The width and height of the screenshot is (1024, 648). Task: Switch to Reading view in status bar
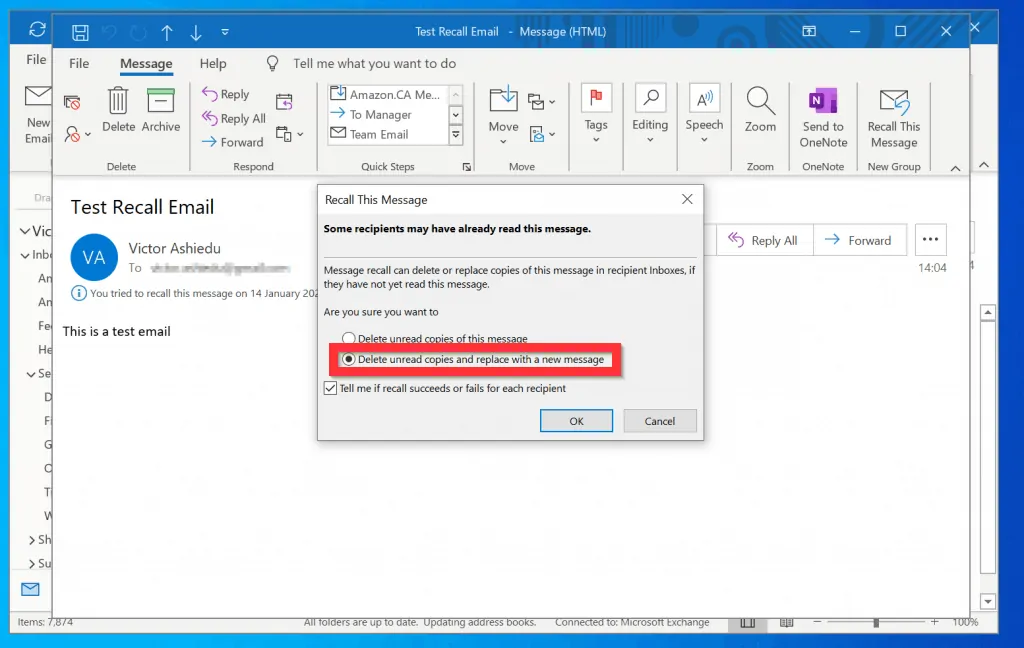click(787, 623)
